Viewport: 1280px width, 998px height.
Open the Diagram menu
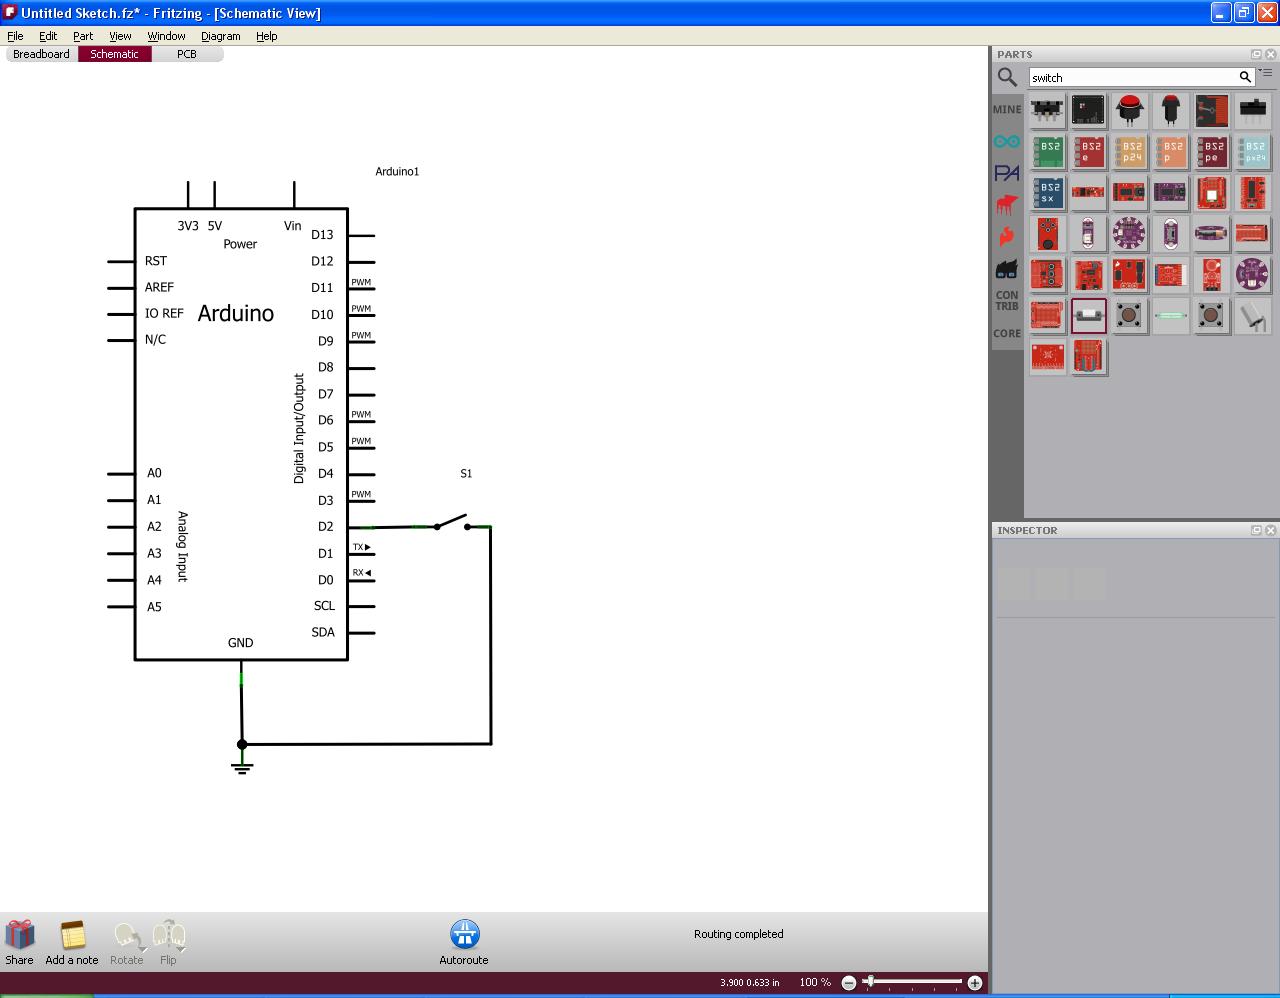[x=220, y=36]
